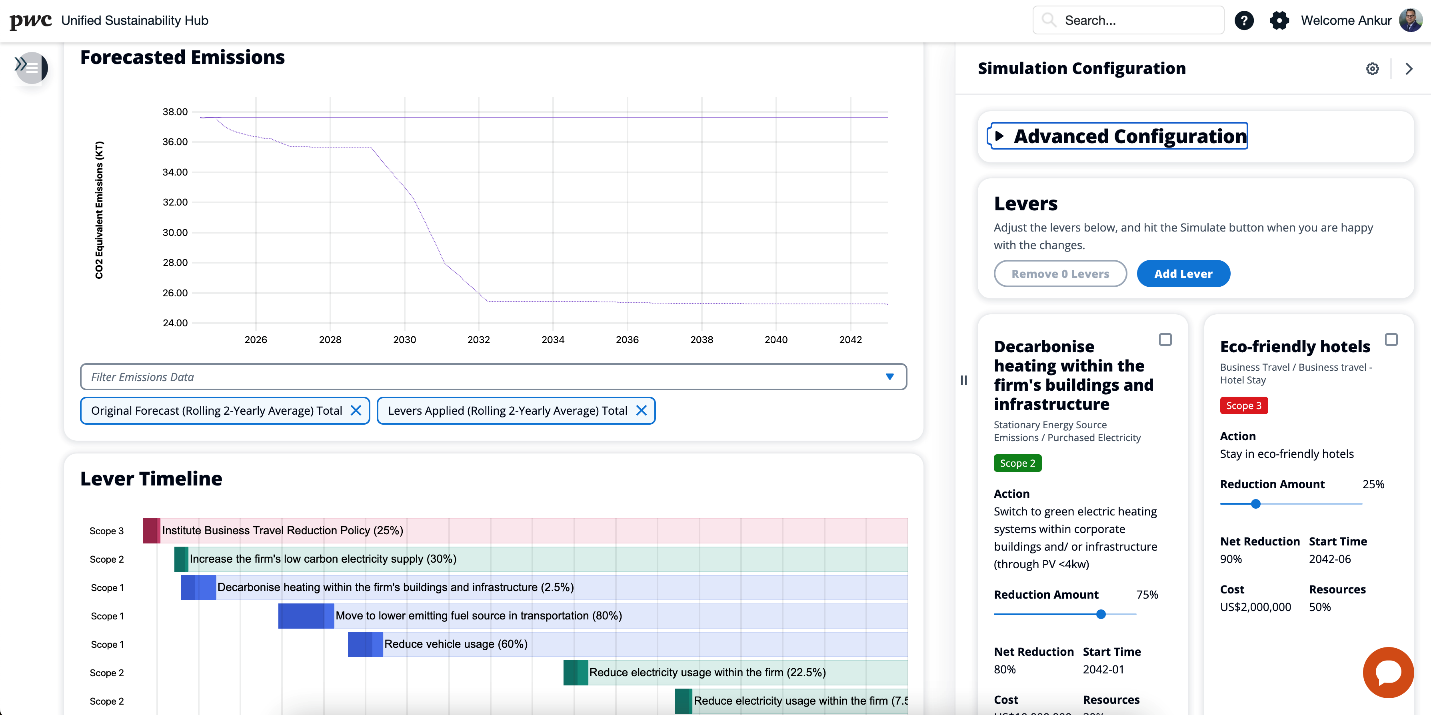1431x715 pixels.
Task: Remove Levers Applied filter chip
Action: (641, 410)
